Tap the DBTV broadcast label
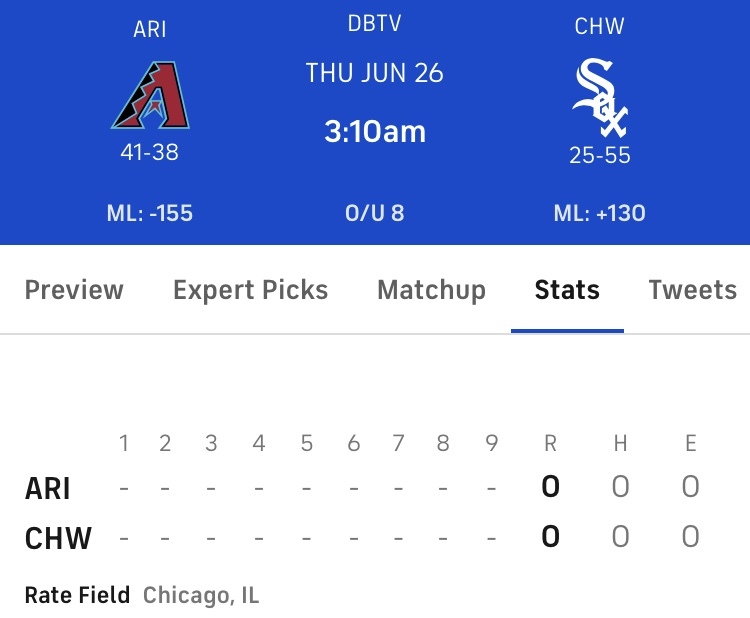The width and height of the screenshot is (750, 618). pyautogui.click(x=375, y=23)
